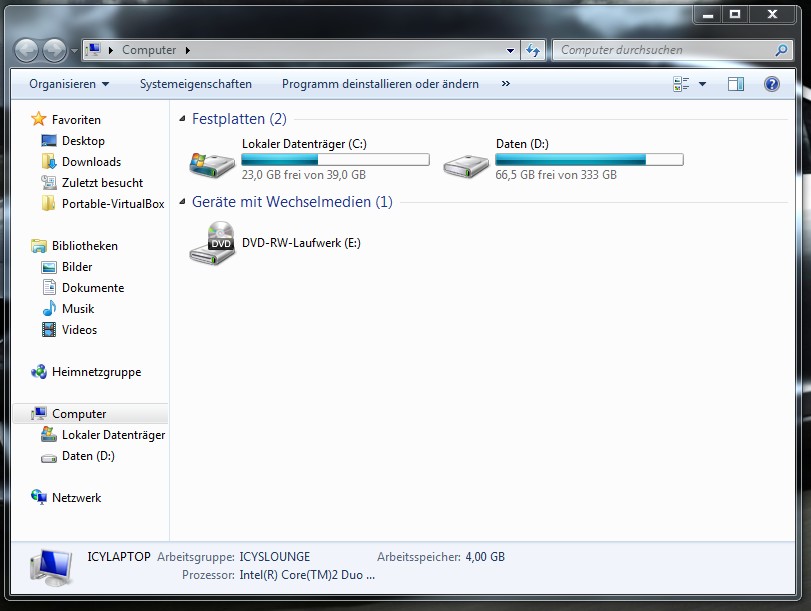
Task: Click the computer icon in address bar
Action: [94, 50]
